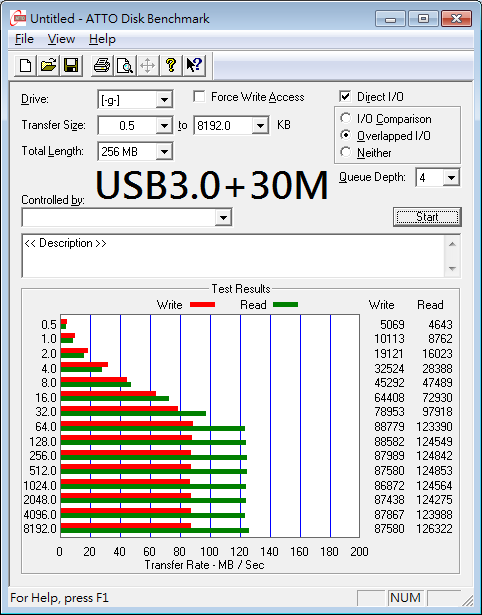Enable the Force Write Access checkbox
482x615 pixels.
[x=199, y=96]
